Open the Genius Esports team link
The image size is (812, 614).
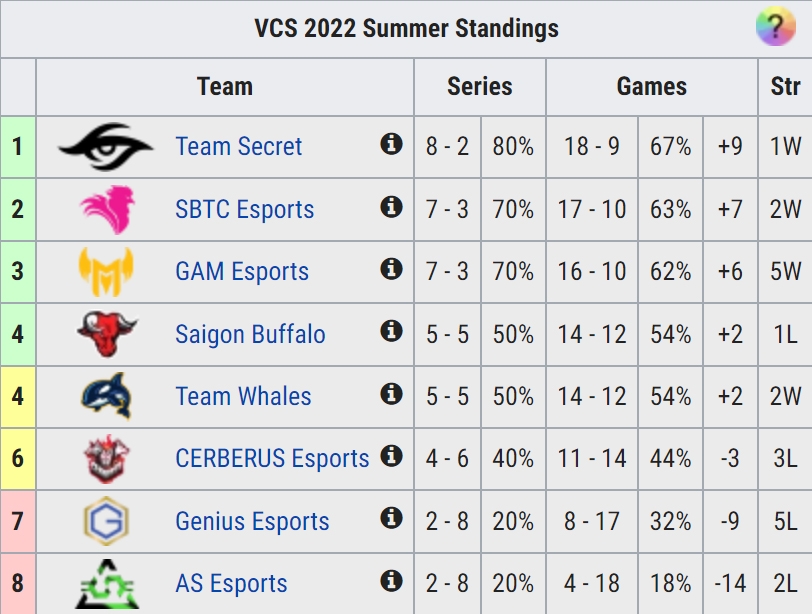click(252, 521)
